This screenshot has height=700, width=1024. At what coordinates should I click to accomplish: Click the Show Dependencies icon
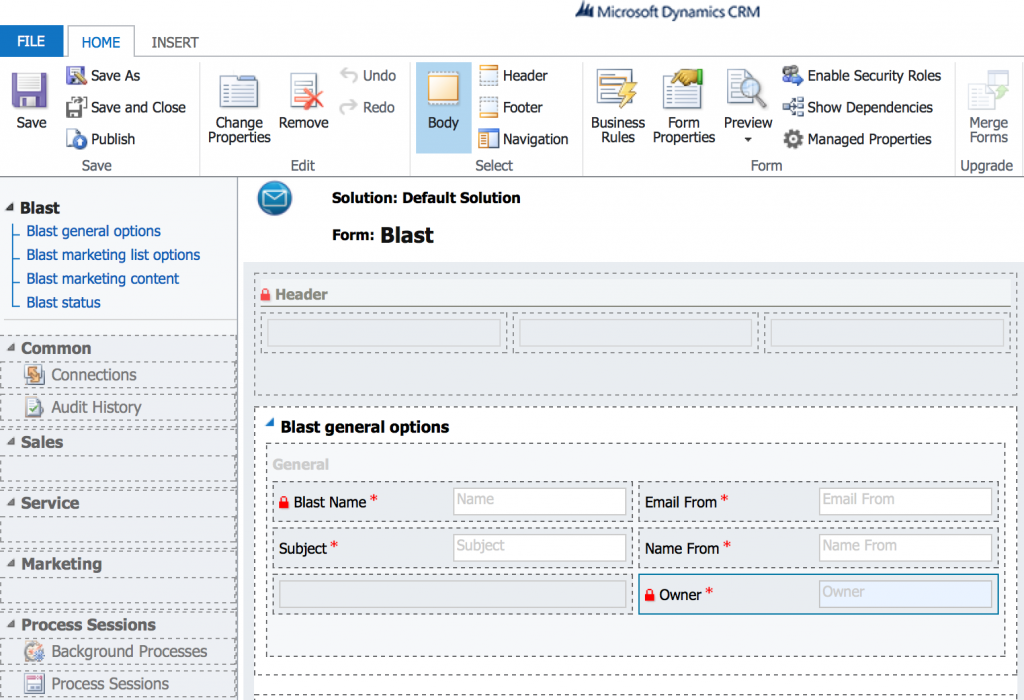click(793, 106)
